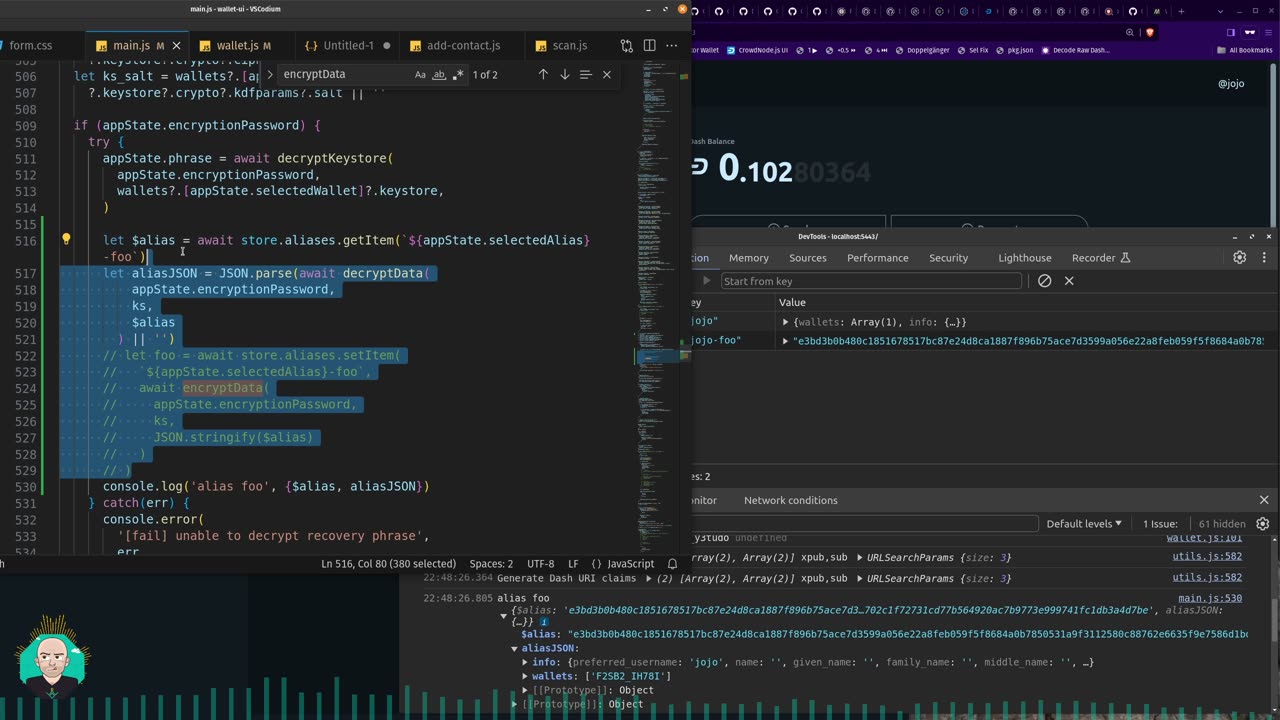The height and width of the screenshot is (720, 1280).
Task: Click cursor position Ln 516, Col 80 status
Action: (388, 564)
